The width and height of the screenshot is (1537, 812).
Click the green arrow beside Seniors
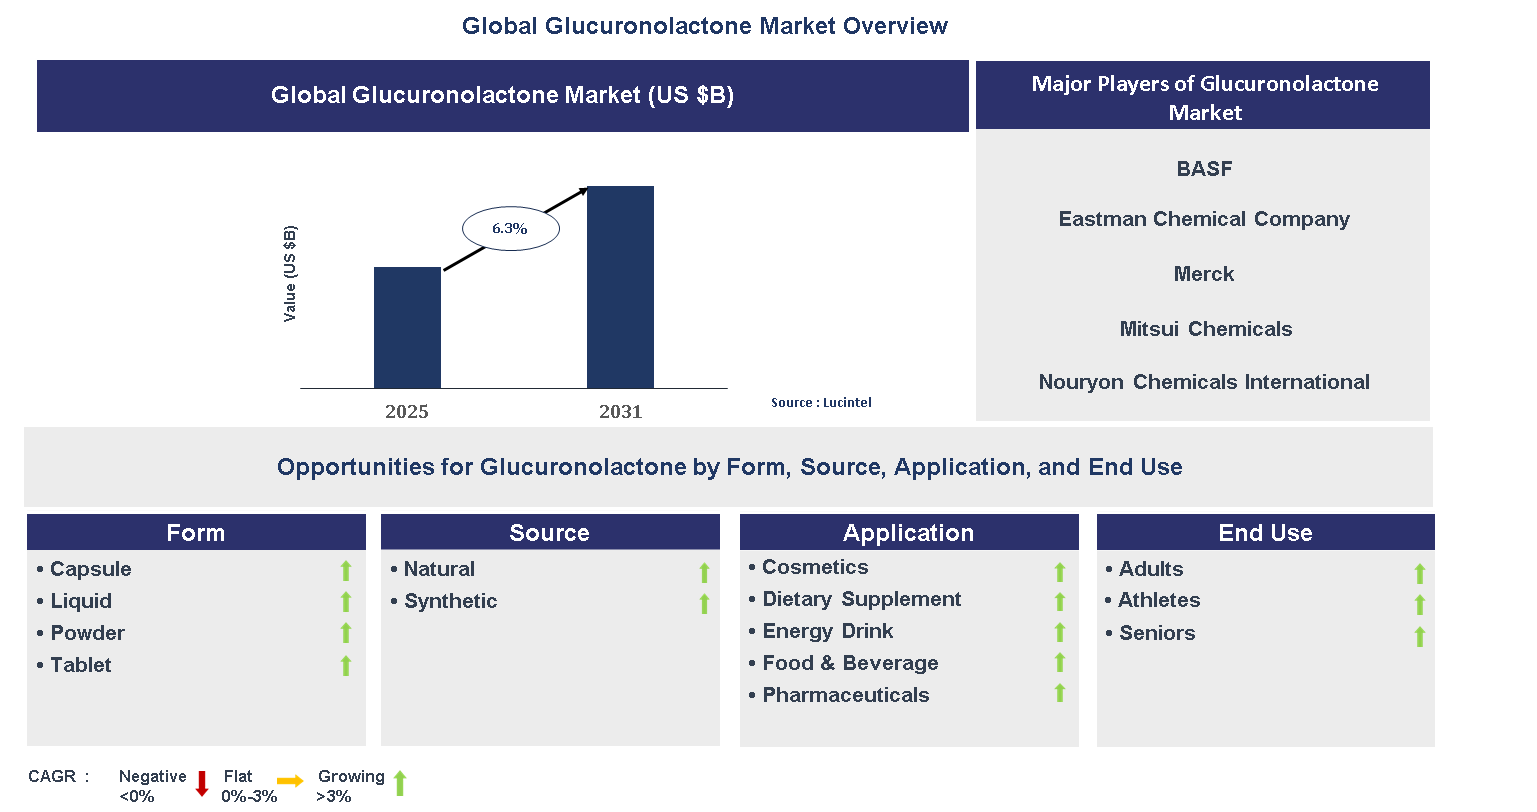[1420, 637]
